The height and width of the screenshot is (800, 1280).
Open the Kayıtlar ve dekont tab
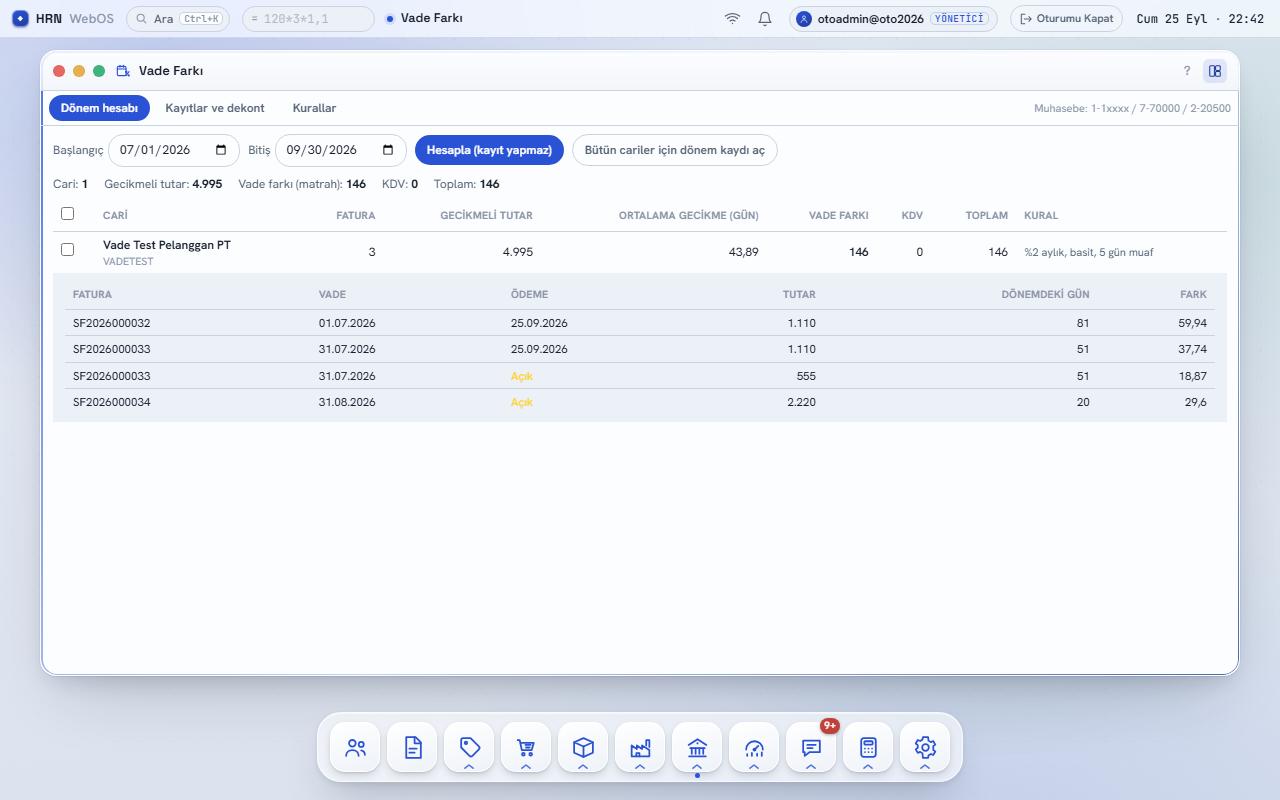point(215,108)
